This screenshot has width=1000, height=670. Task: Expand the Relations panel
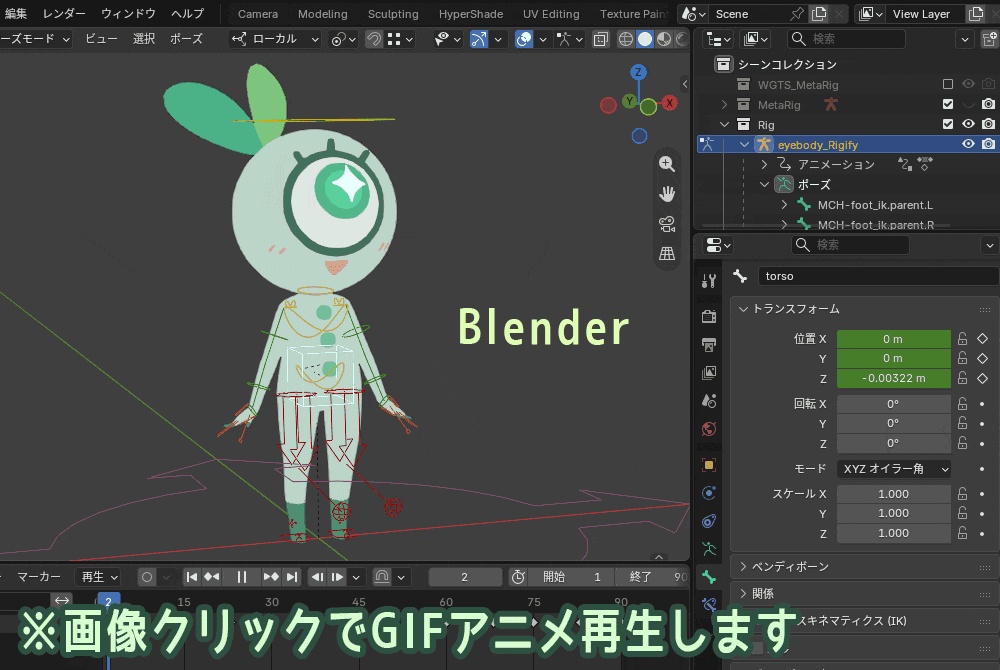[743, 594]
